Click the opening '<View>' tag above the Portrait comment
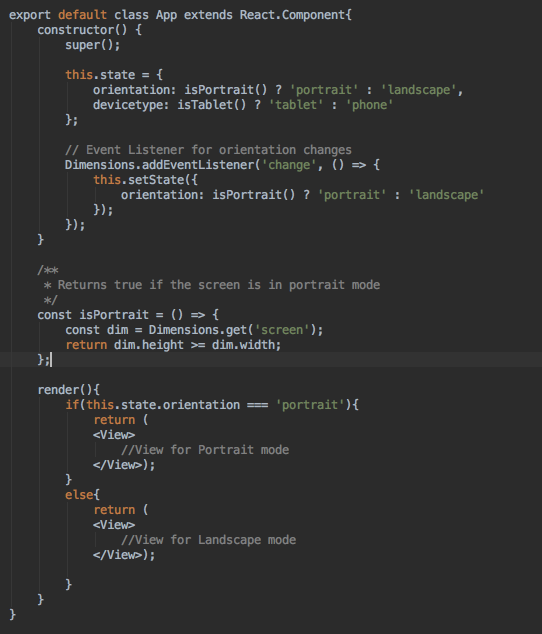Viewport: 542px width, 634px height. point(114,435)
